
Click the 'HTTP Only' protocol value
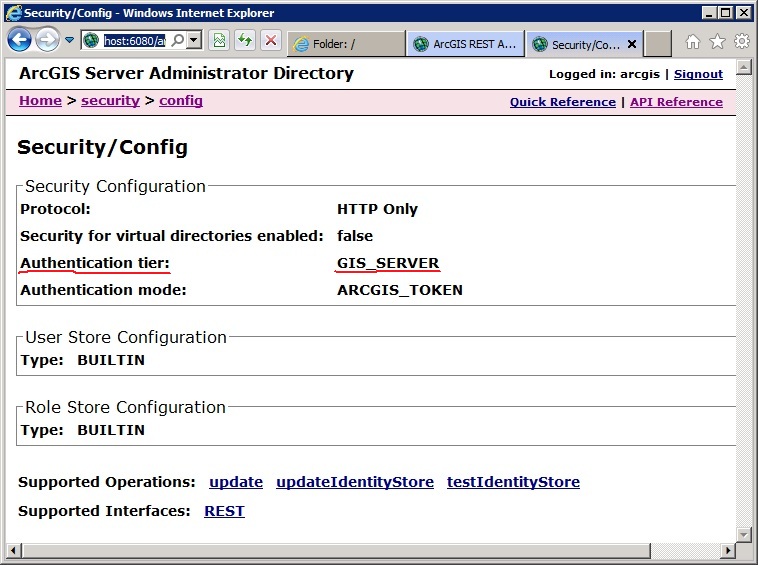click(x=377, y=209)
